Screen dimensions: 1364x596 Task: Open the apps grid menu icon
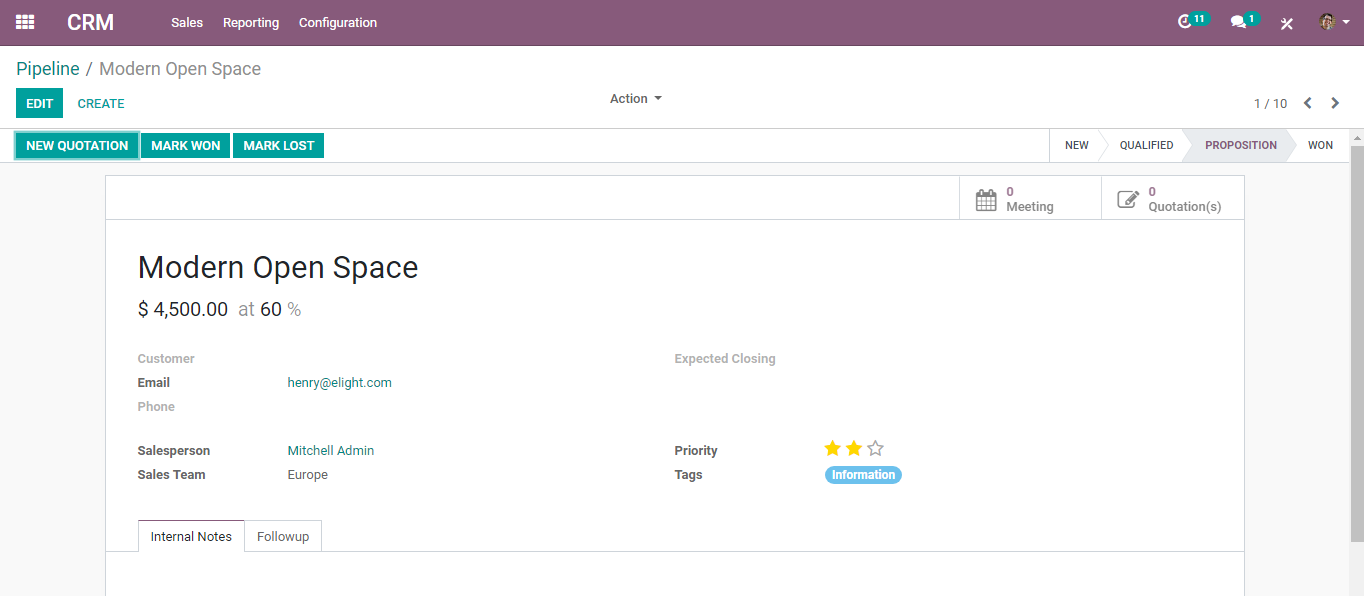click(25, 22)
